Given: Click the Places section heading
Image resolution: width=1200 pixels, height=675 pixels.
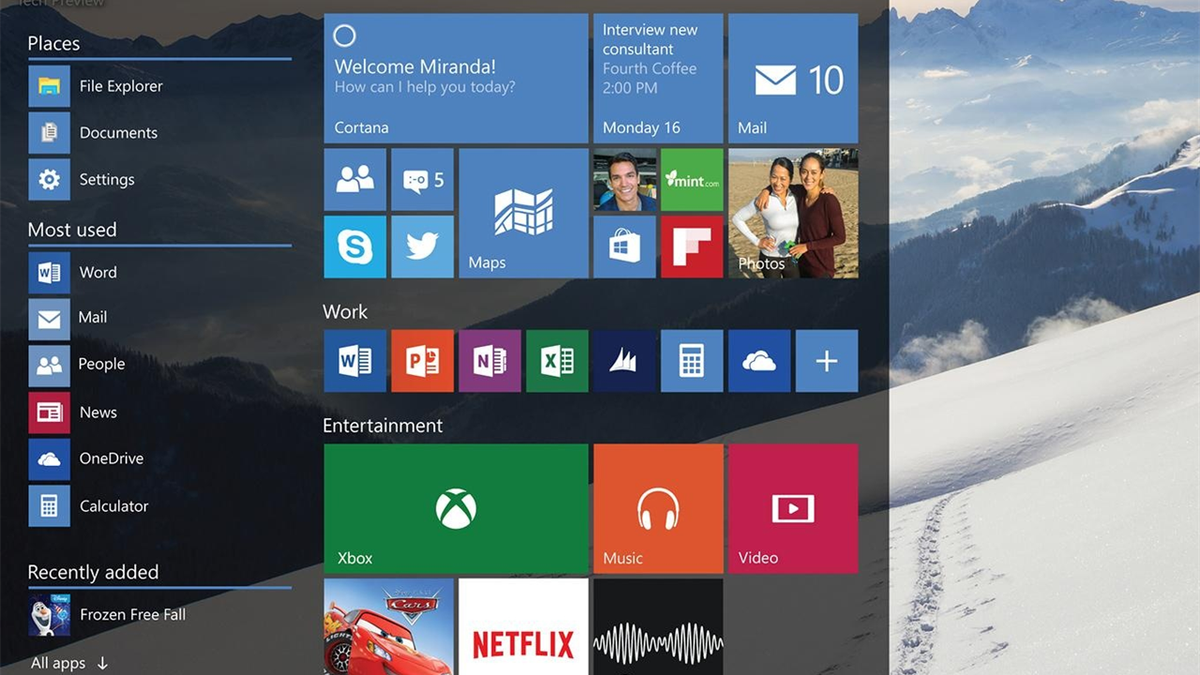Looking at the screenshot, I should (x=54, y=44).
